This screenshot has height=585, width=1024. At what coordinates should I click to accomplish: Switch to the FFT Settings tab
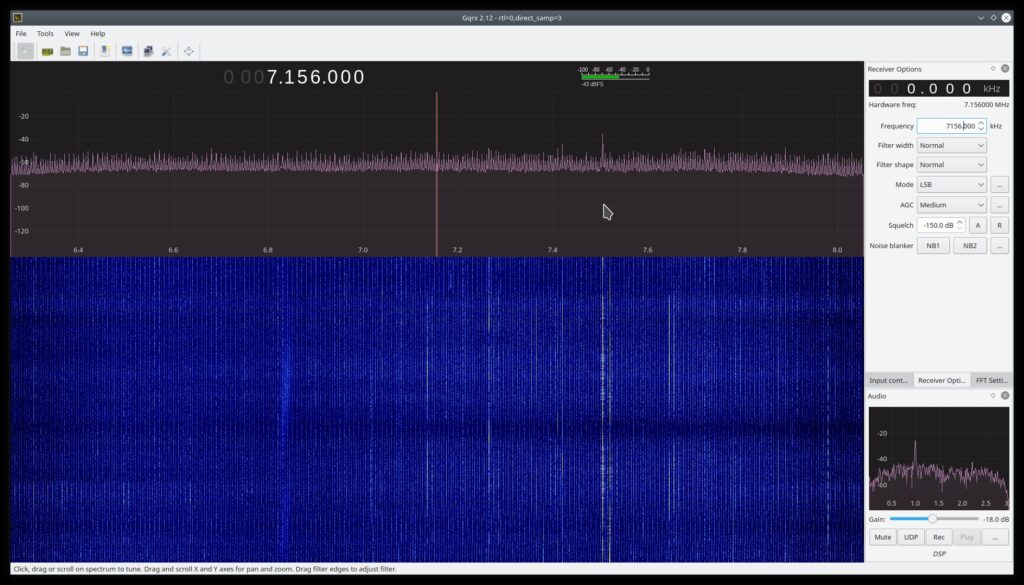pyautogui.click(x=991, y=380)
